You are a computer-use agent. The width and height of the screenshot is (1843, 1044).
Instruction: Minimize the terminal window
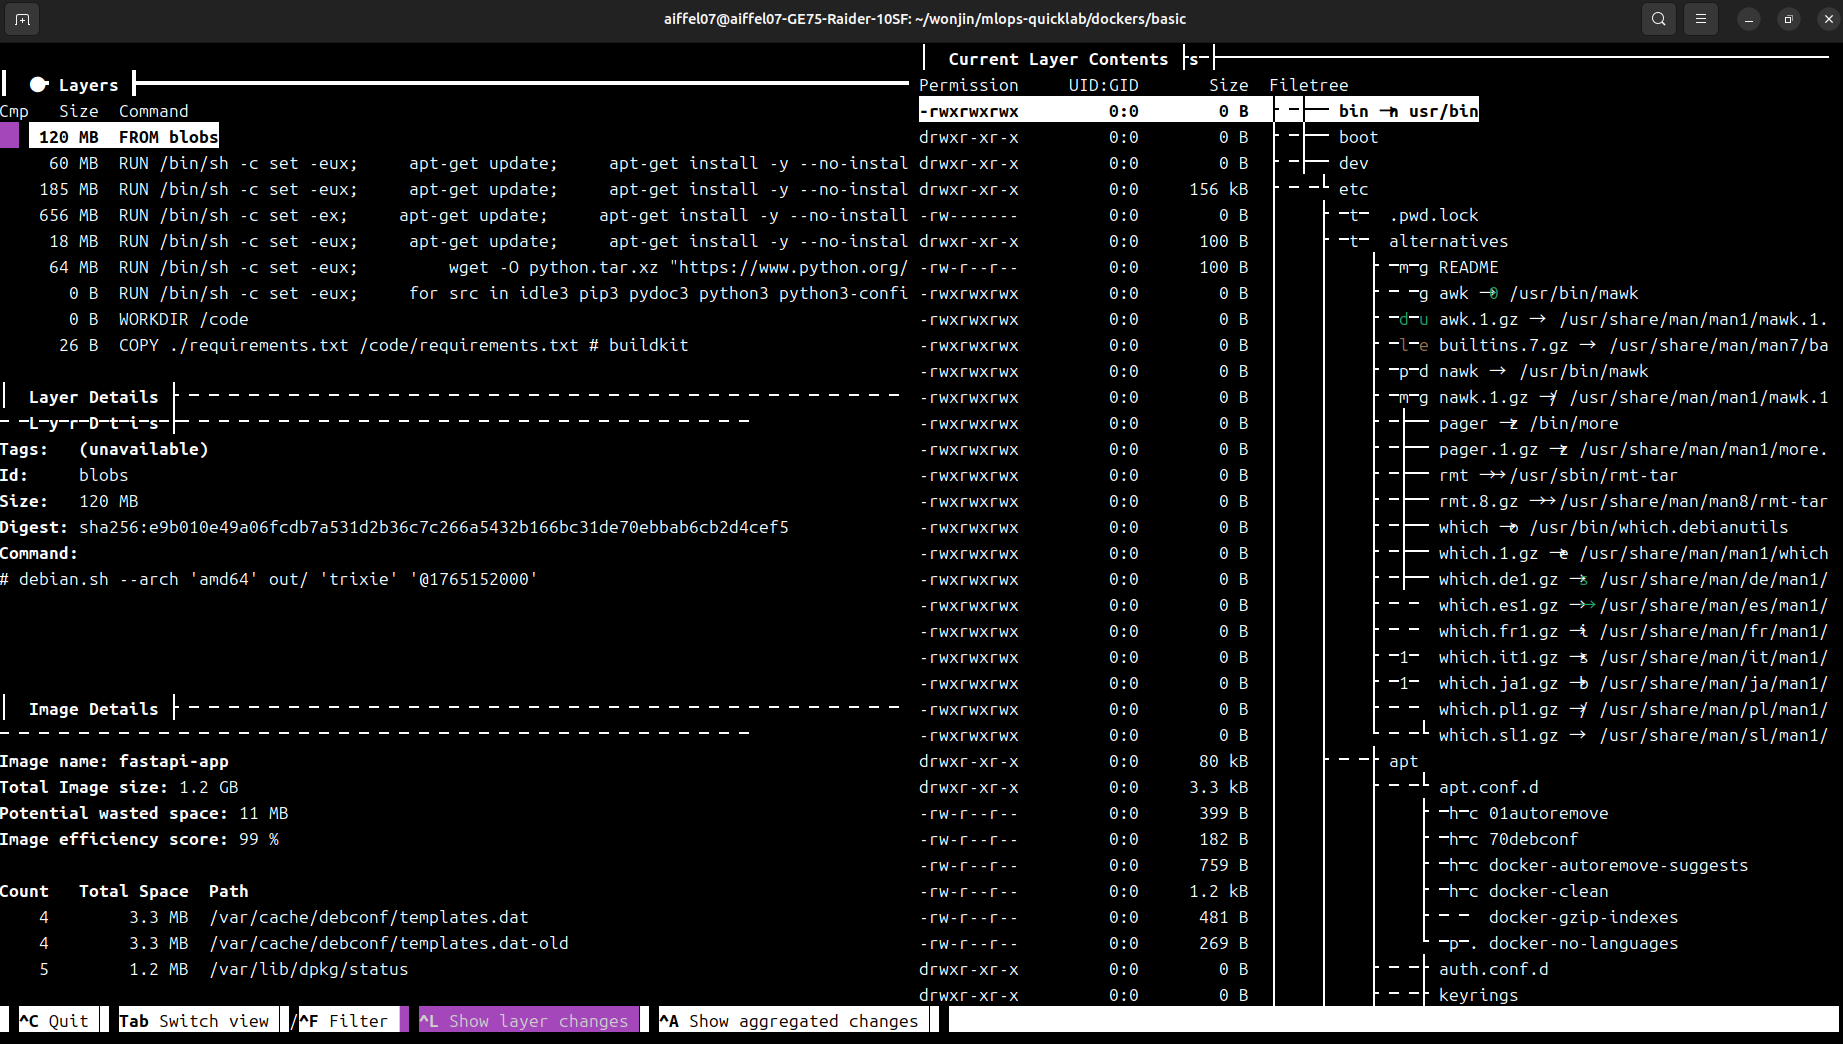pos(1749,19)
